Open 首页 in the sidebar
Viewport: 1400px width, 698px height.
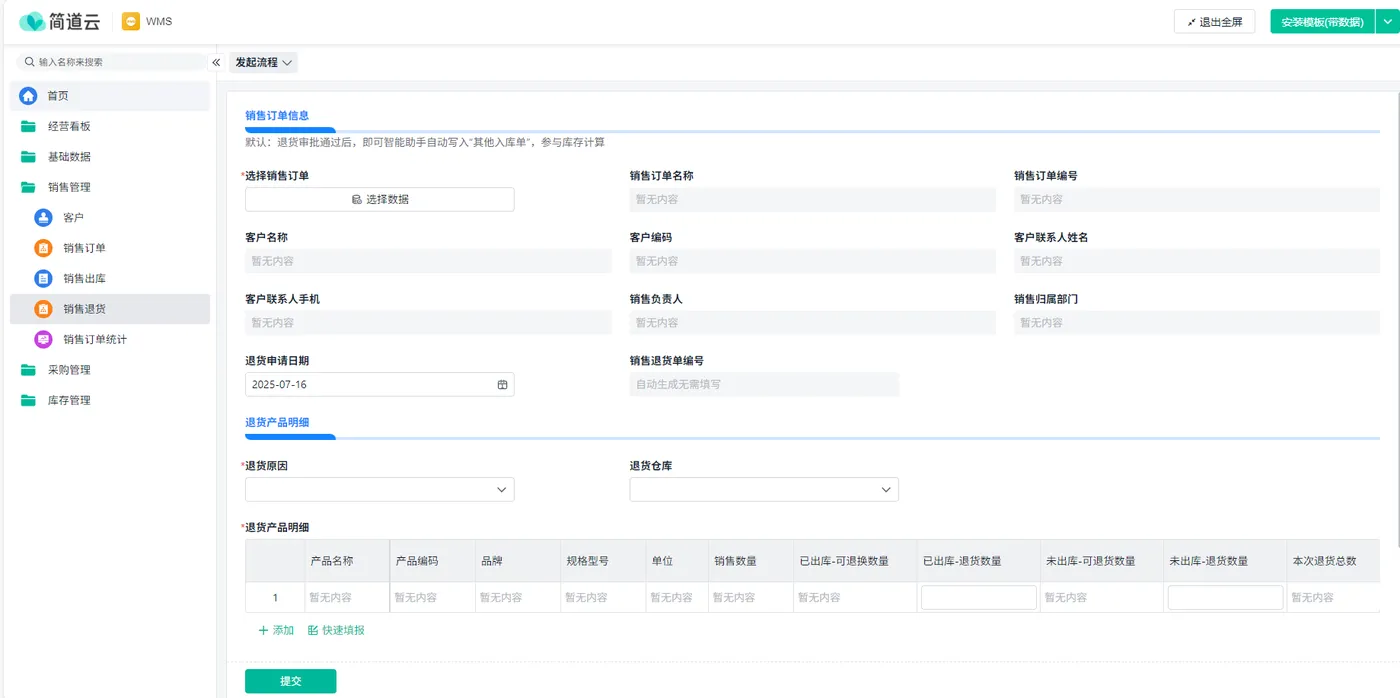click(x=110, y=96)
